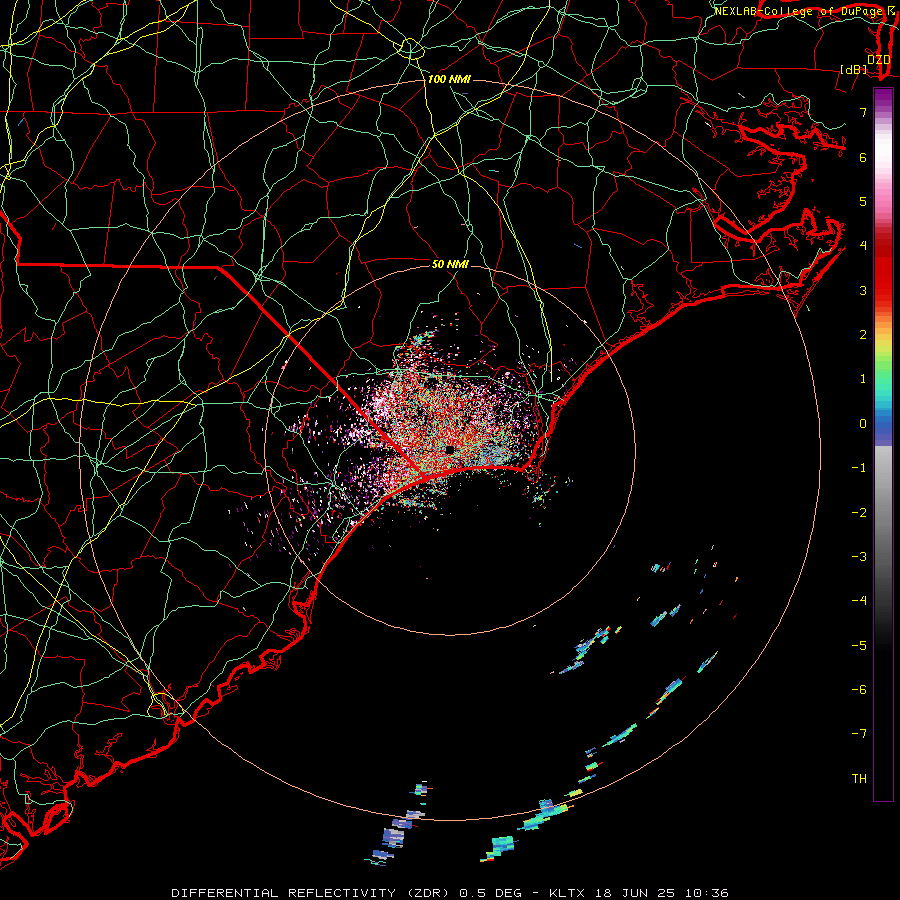Click the "1" value on color scale
900x900 pixels.
tap(863, 379)
